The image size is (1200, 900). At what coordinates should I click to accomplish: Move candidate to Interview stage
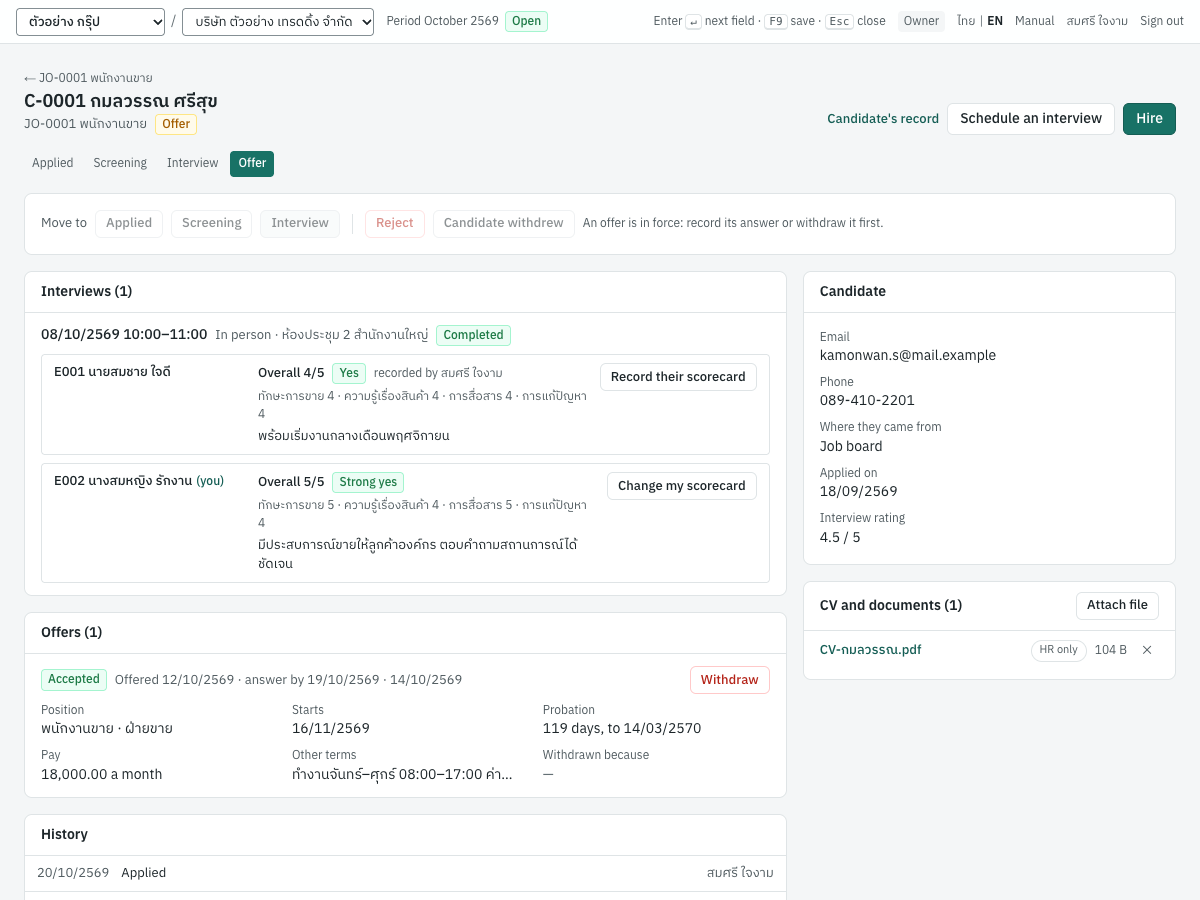click(300, 223)
